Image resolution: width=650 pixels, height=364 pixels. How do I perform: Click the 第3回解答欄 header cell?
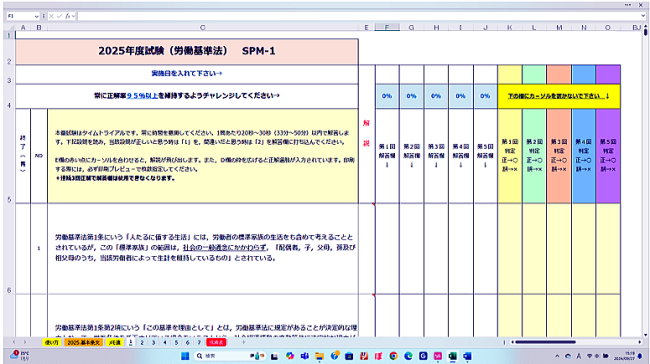click(x=436, y=156)
